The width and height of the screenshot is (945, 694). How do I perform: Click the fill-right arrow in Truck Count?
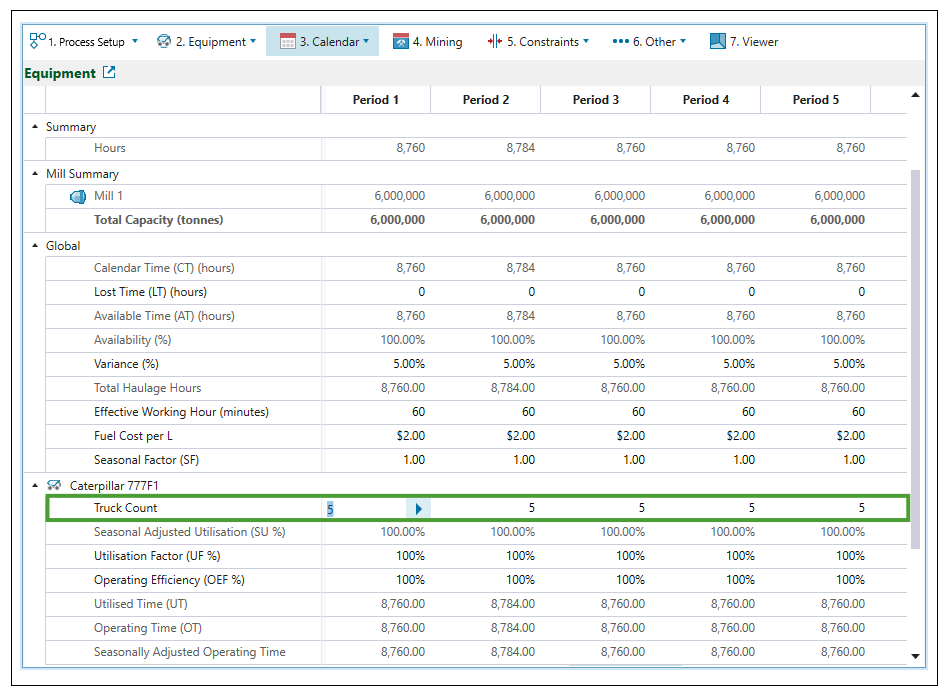[x=418, y=509]
